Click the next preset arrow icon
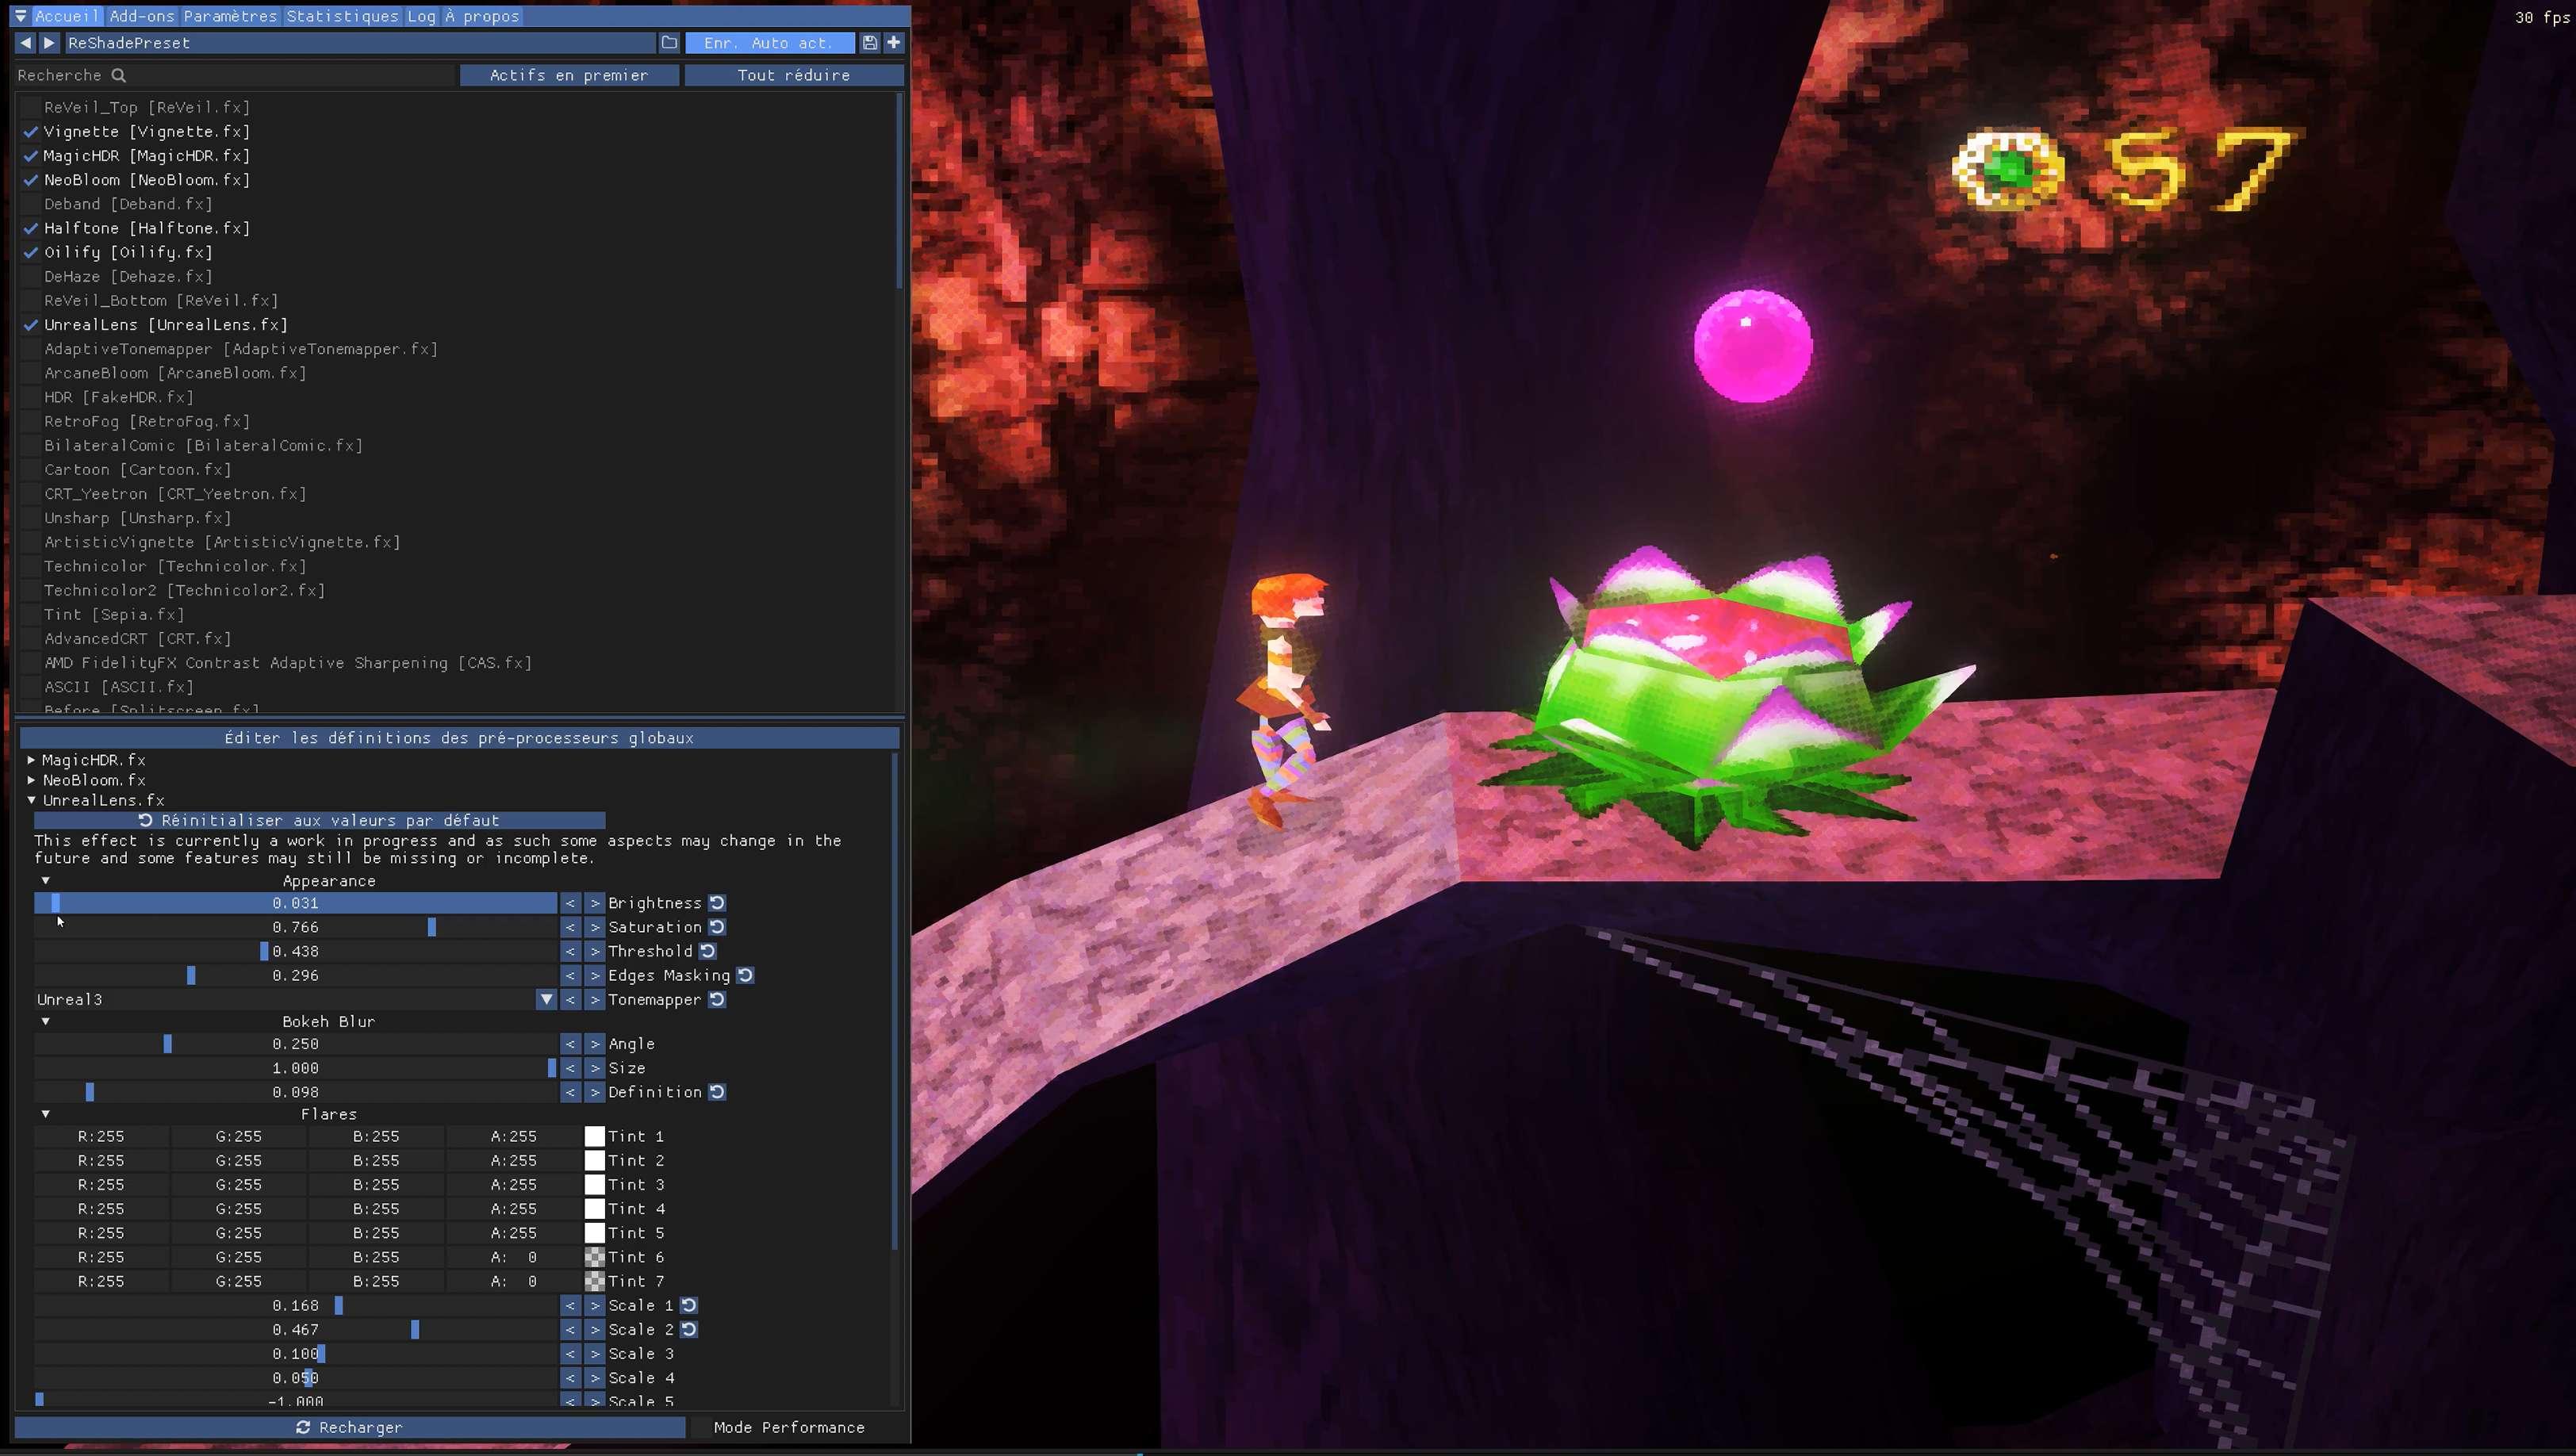 (49, 43)
